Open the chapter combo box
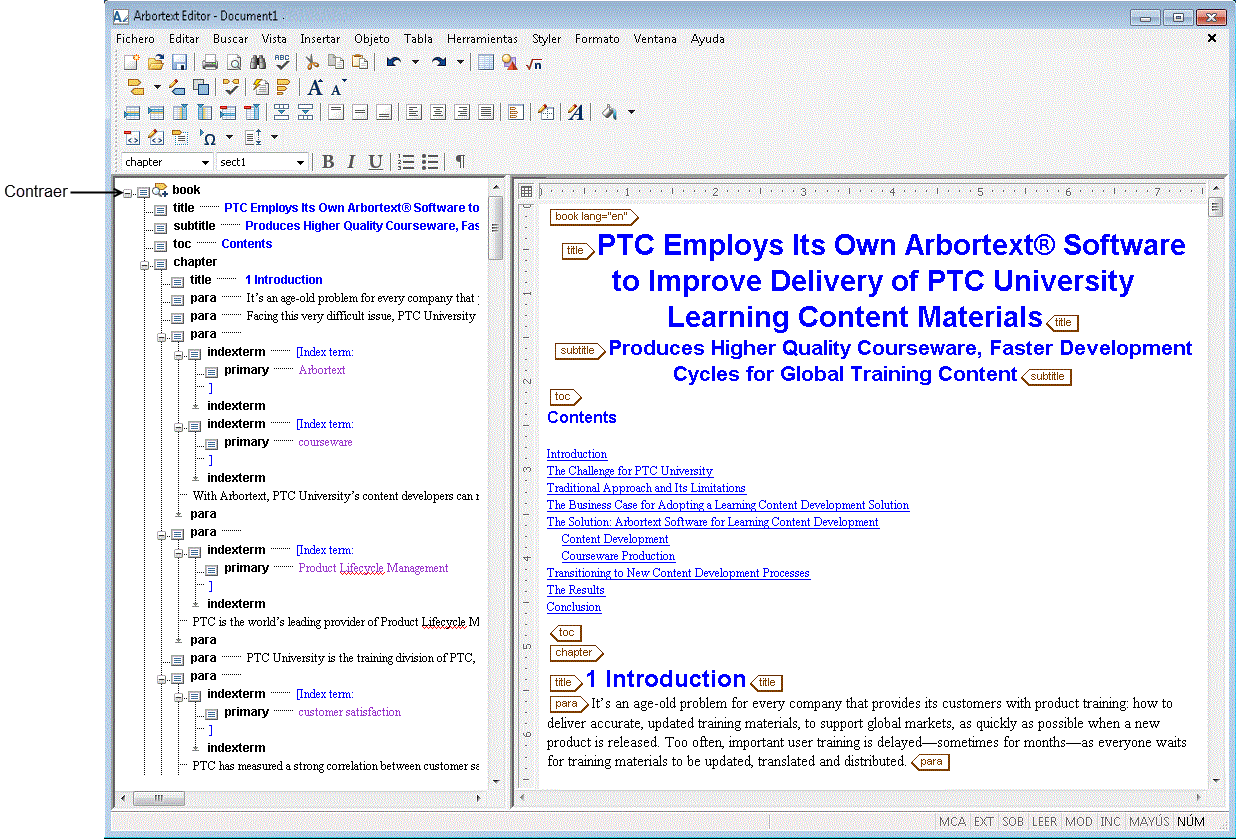The height and width of the screenshot is (839, 1236). [x=167, y=162]
